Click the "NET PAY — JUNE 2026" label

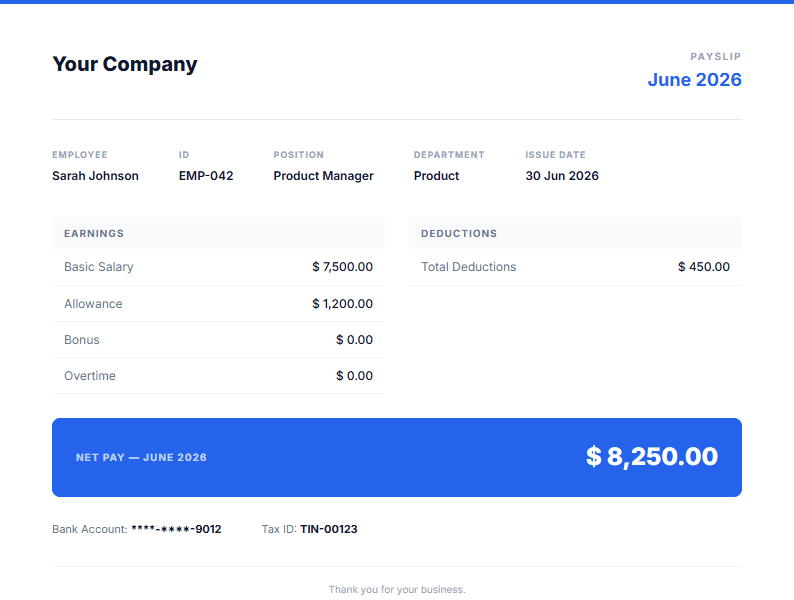[x=141, y=457]
